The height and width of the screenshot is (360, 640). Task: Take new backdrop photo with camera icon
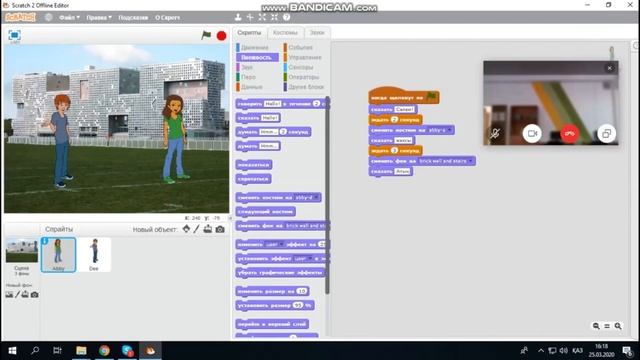35,294
